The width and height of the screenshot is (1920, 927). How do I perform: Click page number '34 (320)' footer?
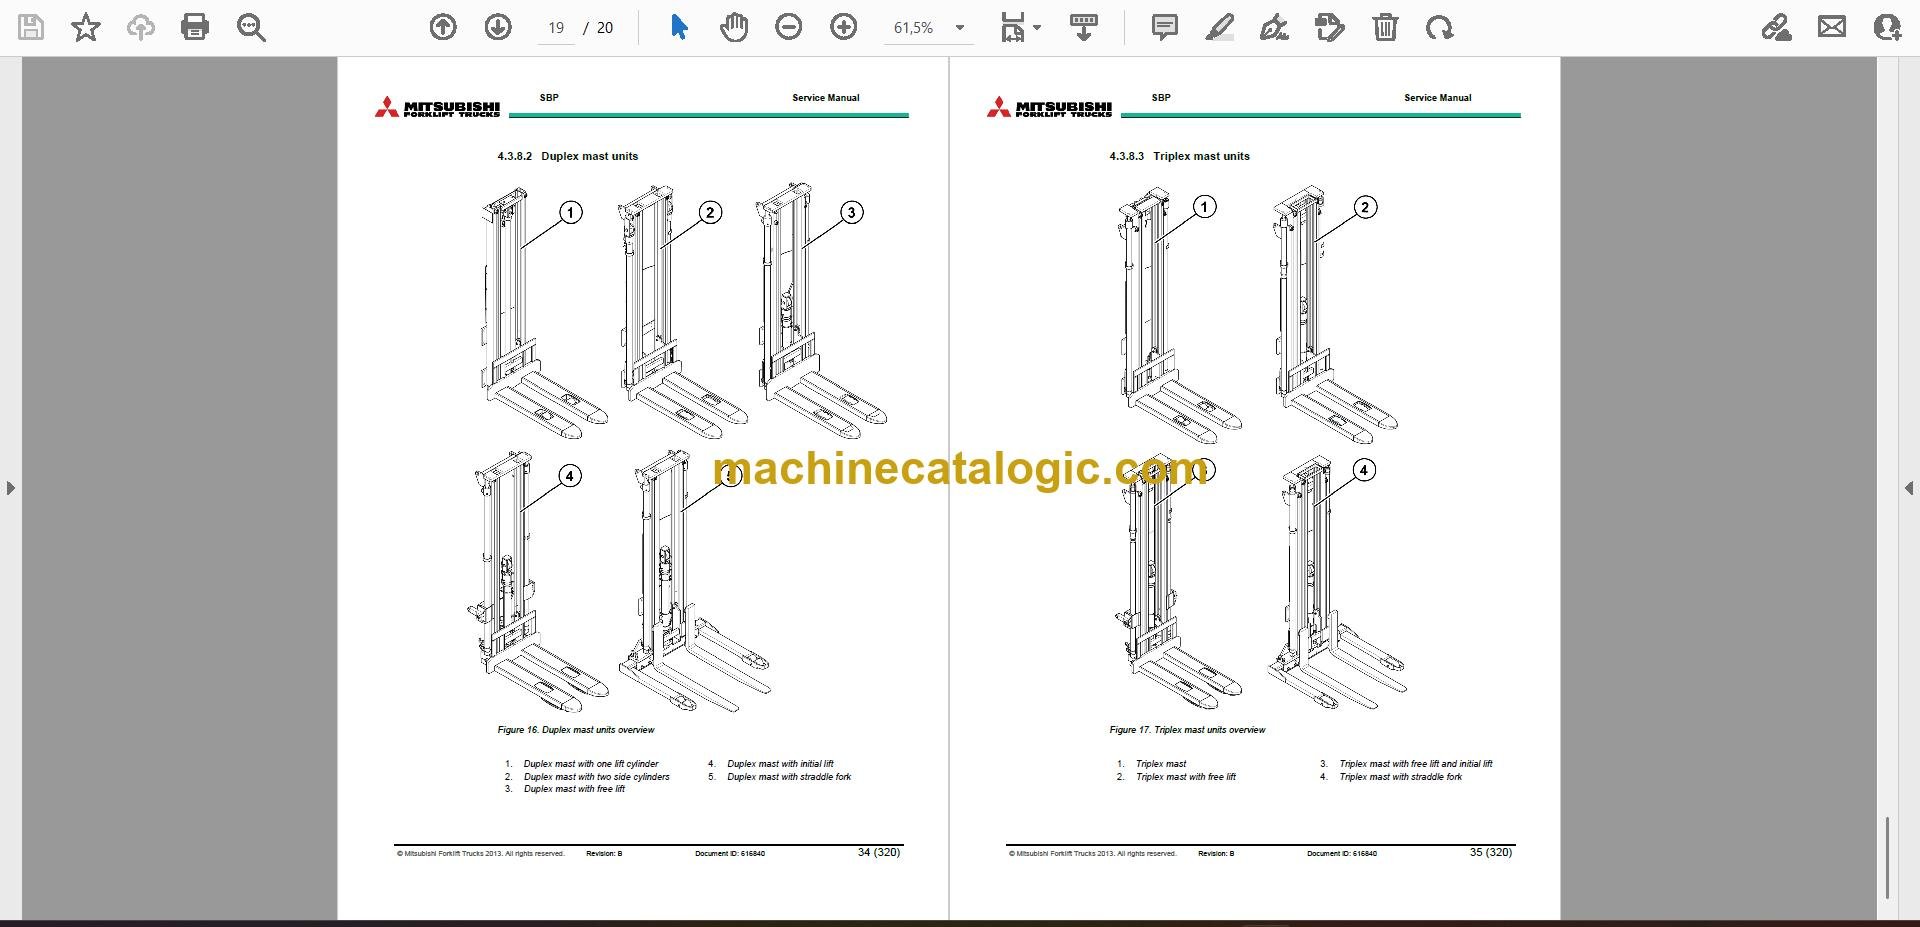(879, 852)
